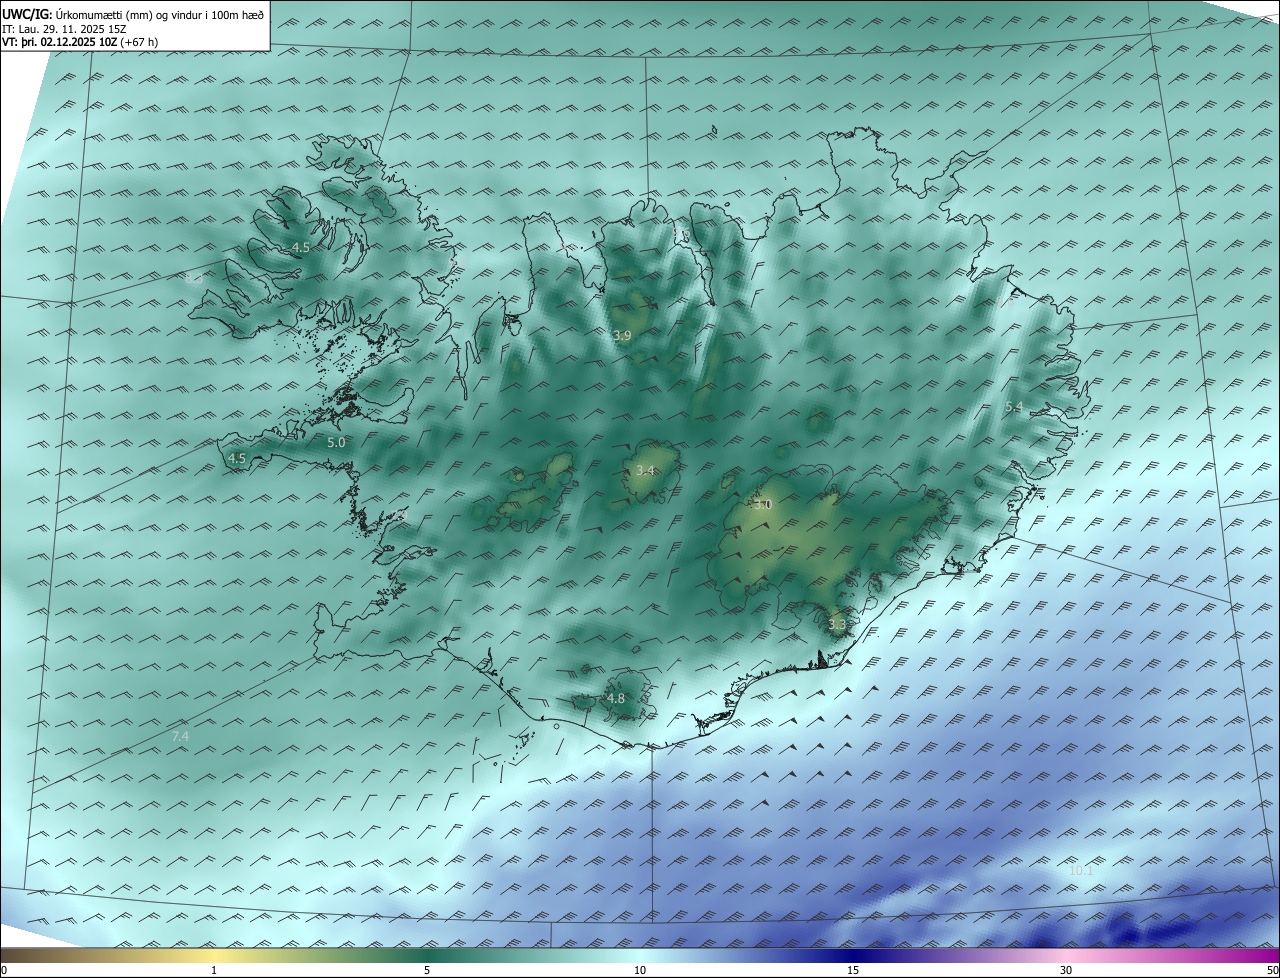Click the "10" tick on the color scale

pyautogui.click(x=640, y=970)
